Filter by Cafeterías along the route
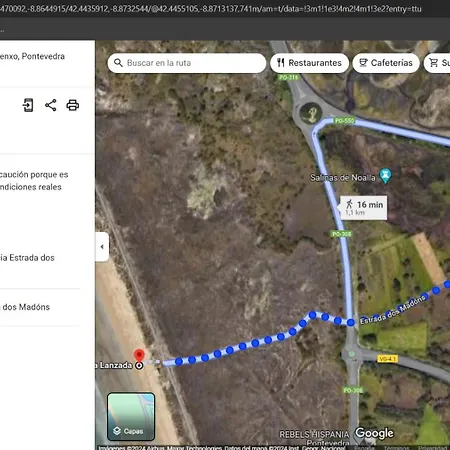 point(386,63)
